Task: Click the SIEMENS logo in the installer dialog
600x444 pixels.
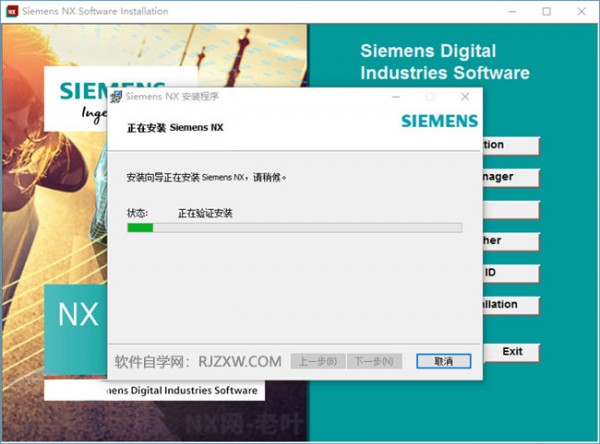Action: click(x=440, y=121)
